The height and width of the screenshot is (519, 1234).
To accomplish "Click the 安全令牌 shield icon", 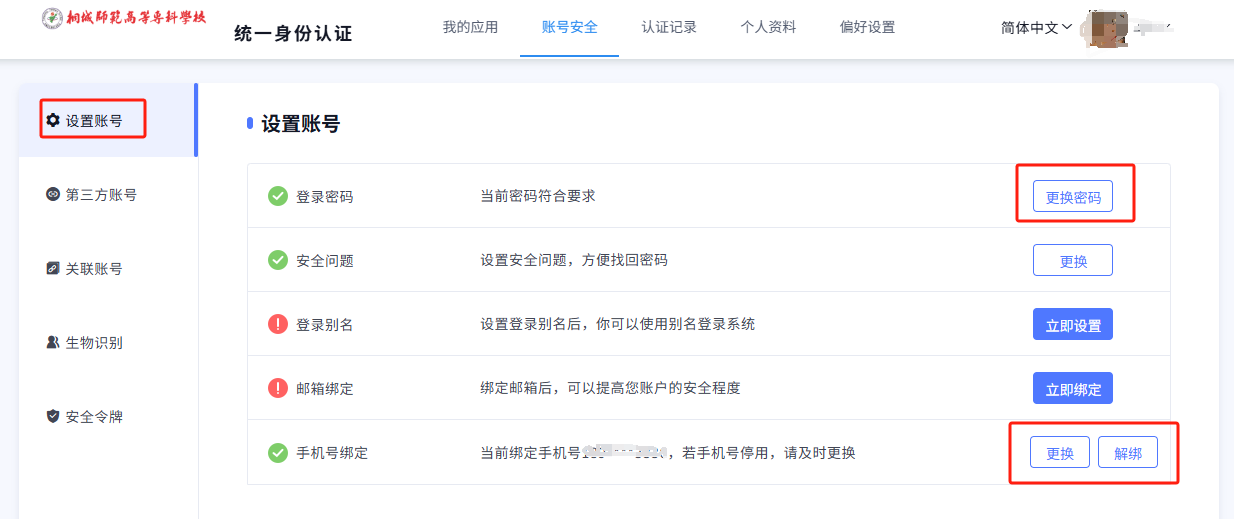I will [53, 416].
